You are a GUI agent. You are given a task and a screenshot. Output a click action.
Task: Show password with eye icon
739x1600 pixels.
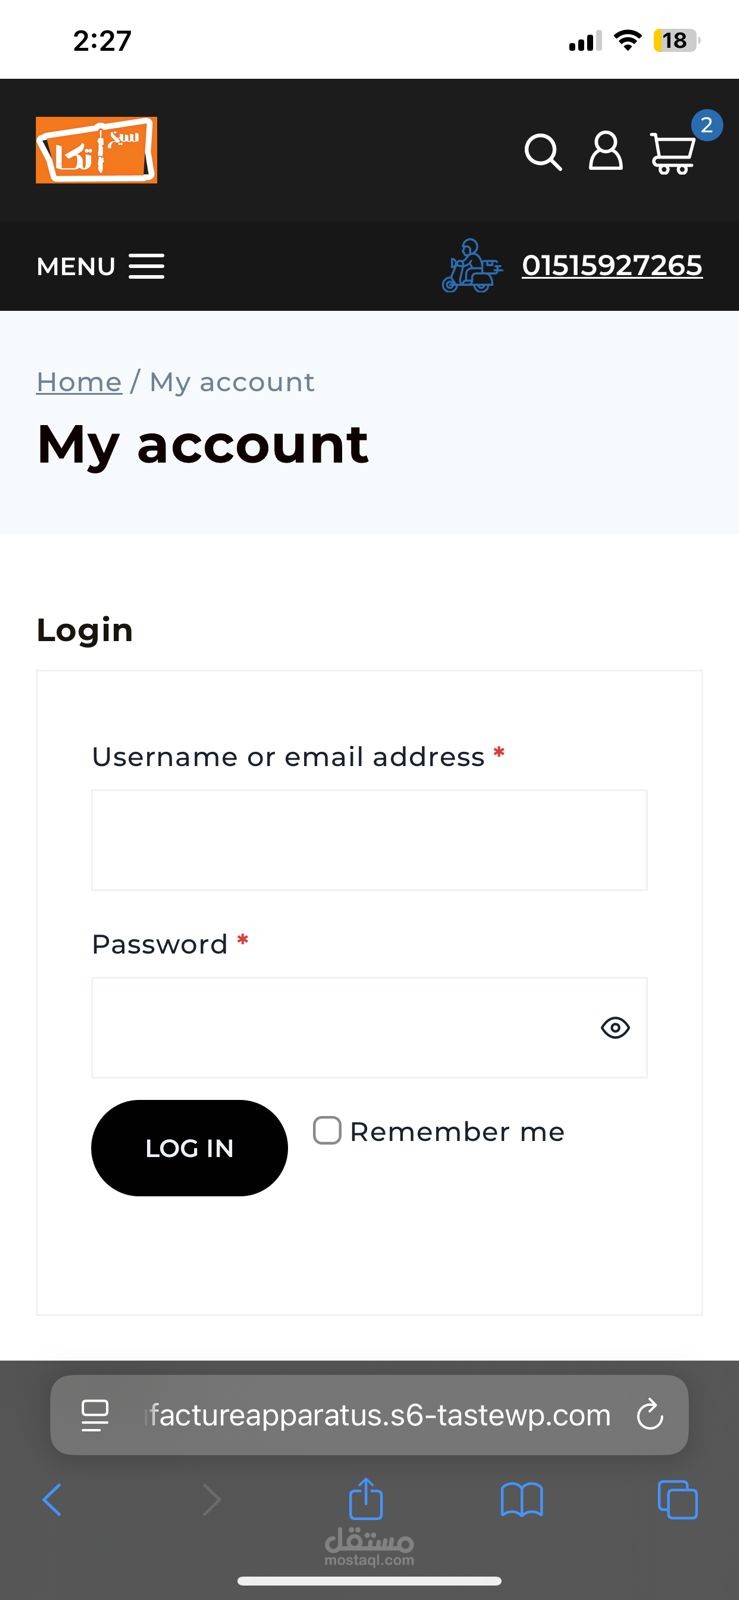pyautogui.click(x=615, y=1027)
